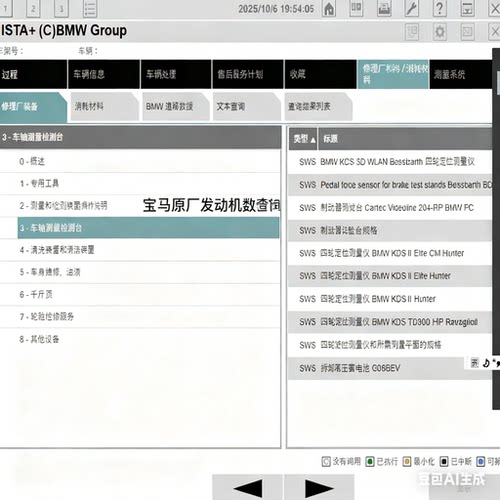Open the wrench settings icon

coord(412,9)
